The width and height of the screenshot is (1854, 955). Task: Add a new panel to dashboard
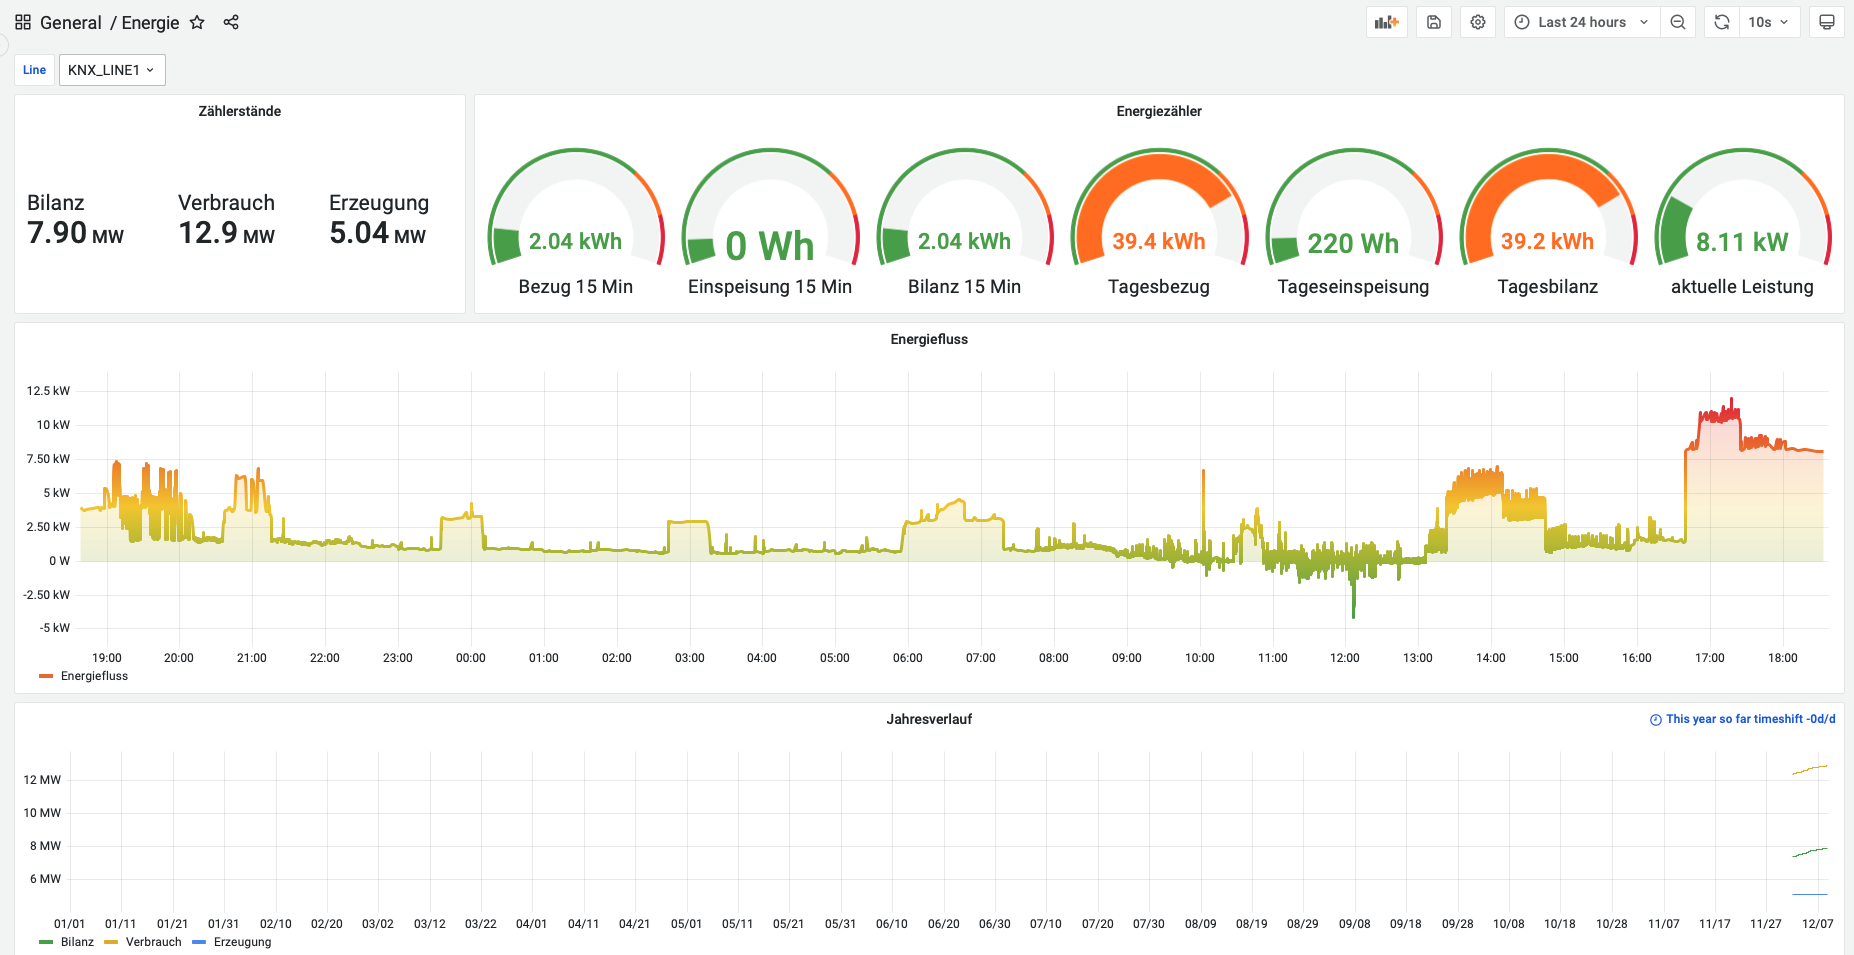1386,22
